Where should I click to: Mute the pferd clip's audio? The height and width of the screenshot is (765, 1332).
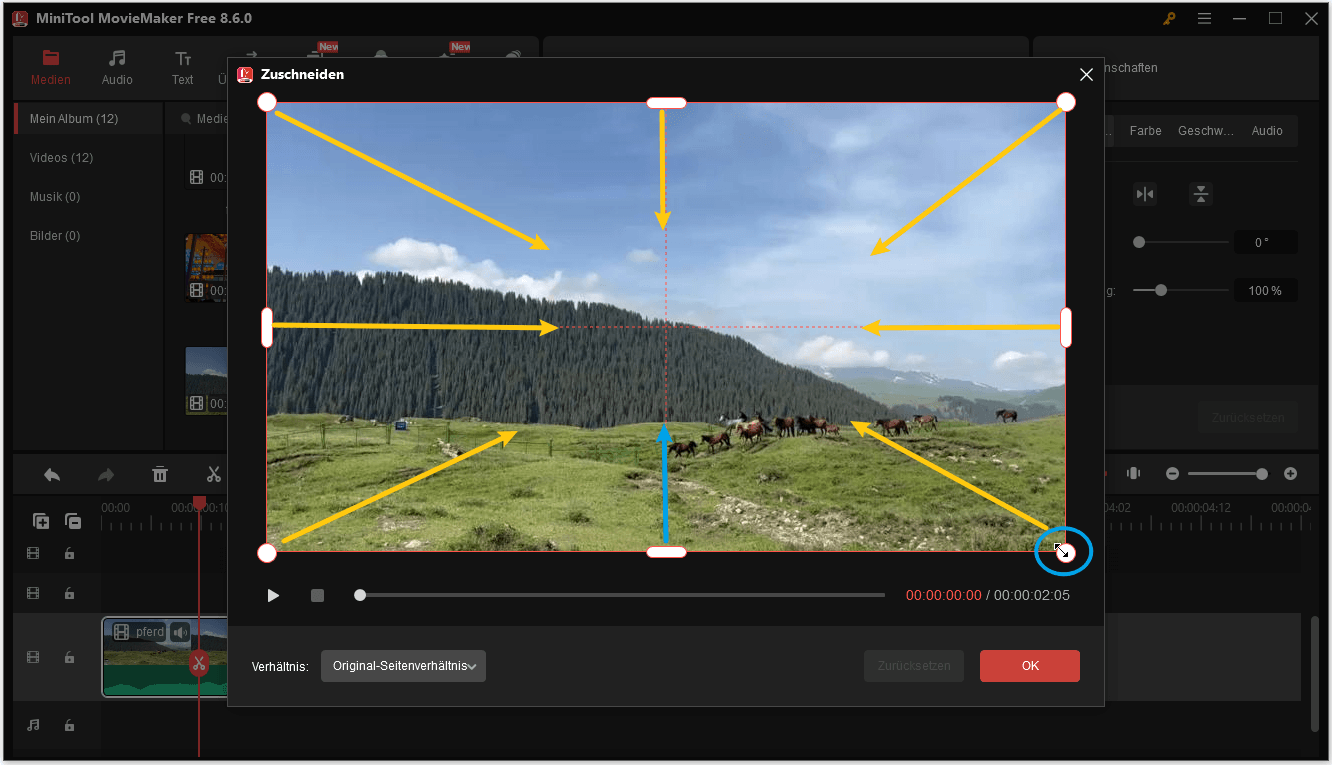180,631
